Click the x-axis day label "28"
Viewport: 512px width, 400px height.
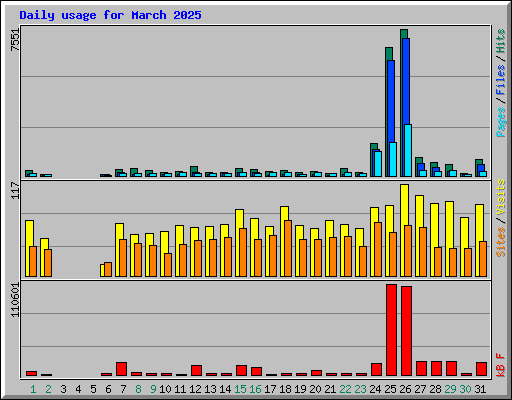click(x=435, y=389)
